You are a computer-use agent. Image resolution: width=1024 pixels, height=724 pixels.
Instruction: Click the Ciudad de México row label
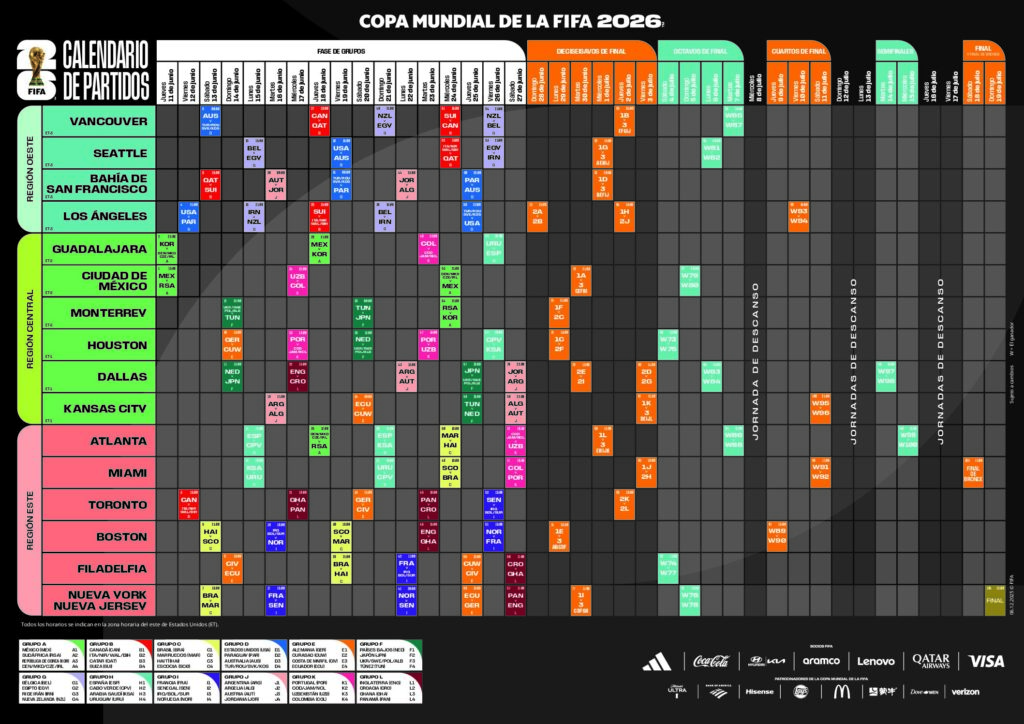coord(108,281)
